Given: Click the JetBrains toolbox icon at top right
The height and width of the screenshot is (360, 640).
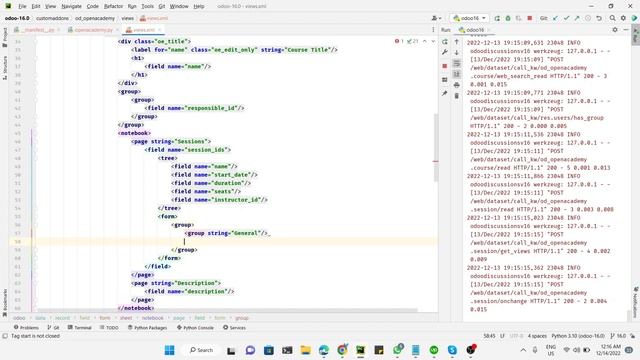Looking at the screenshot, I should [x=634, y=18].
